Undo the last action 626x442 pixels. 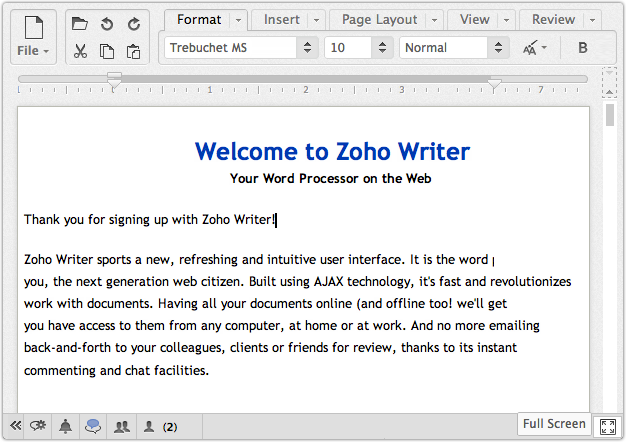coord(106,24)
